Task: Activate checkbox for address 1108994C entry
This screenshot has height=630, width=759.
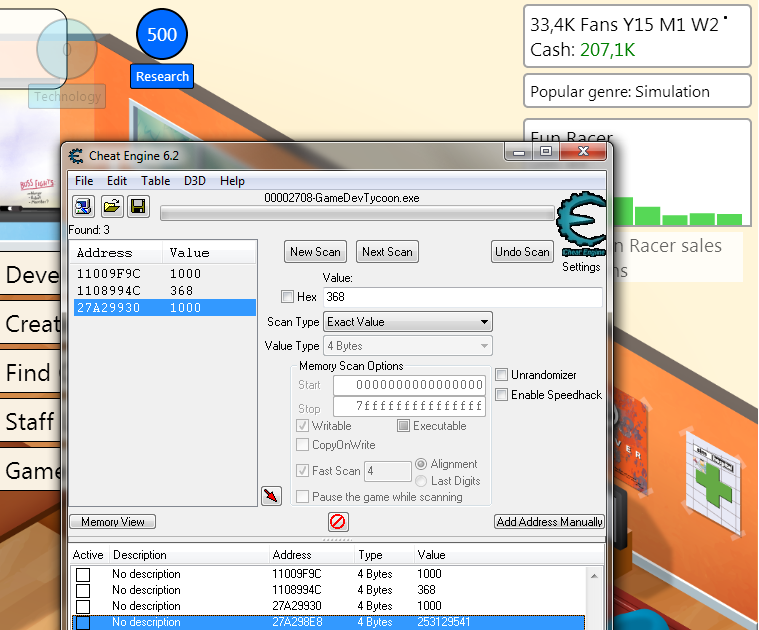Action: [83, 590]
